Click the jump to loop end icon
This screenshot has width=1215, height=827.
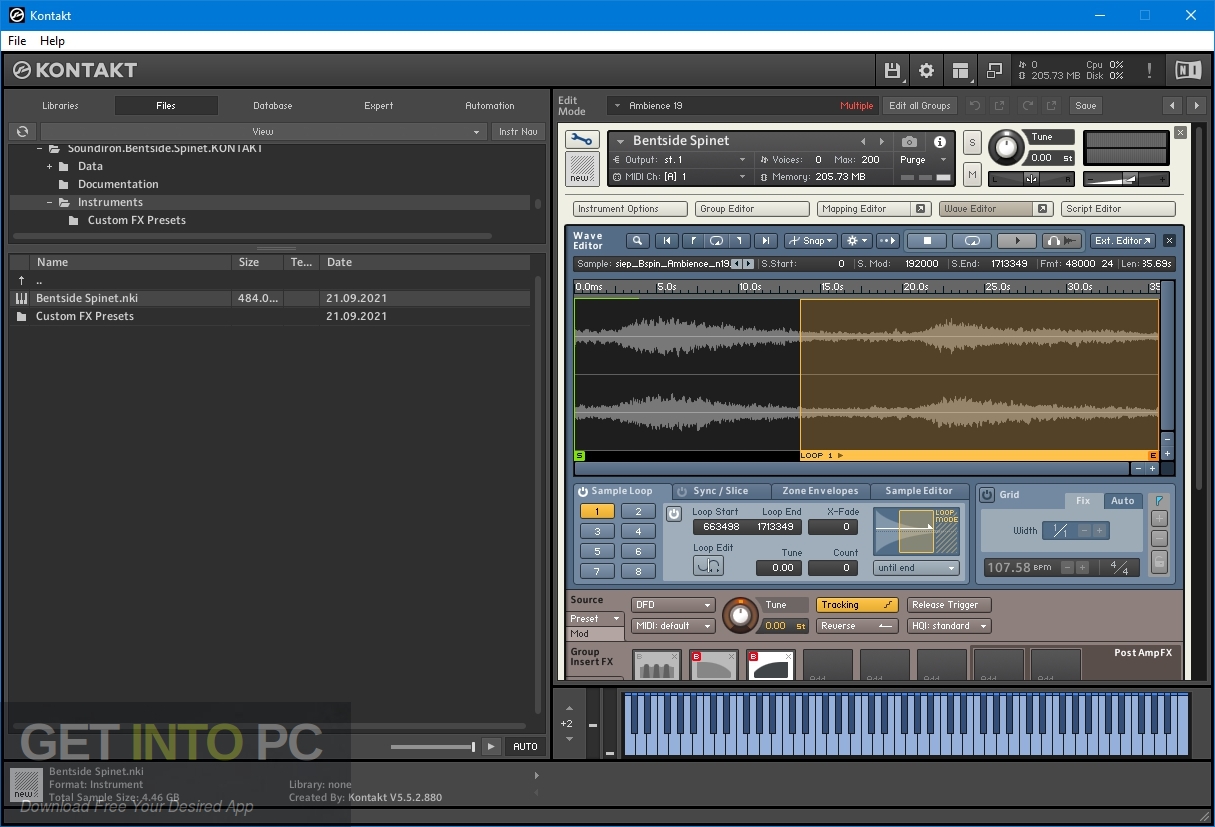[740, 240]
